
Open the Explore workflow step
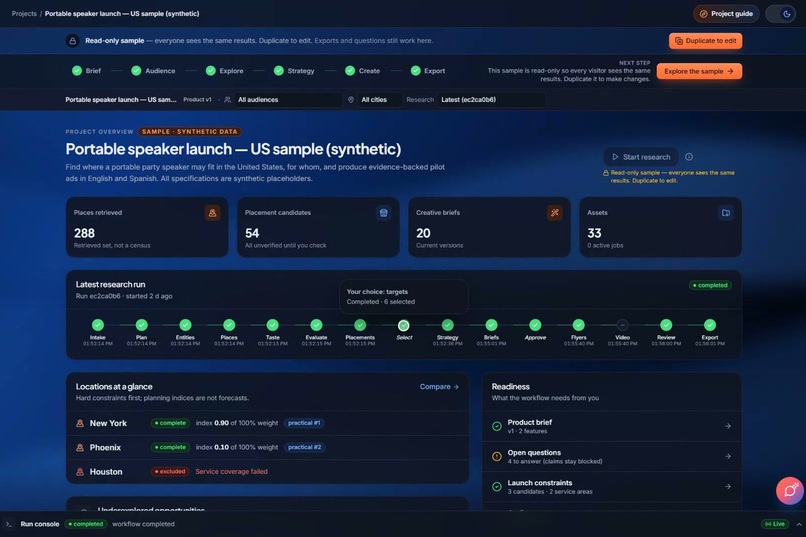224,71
